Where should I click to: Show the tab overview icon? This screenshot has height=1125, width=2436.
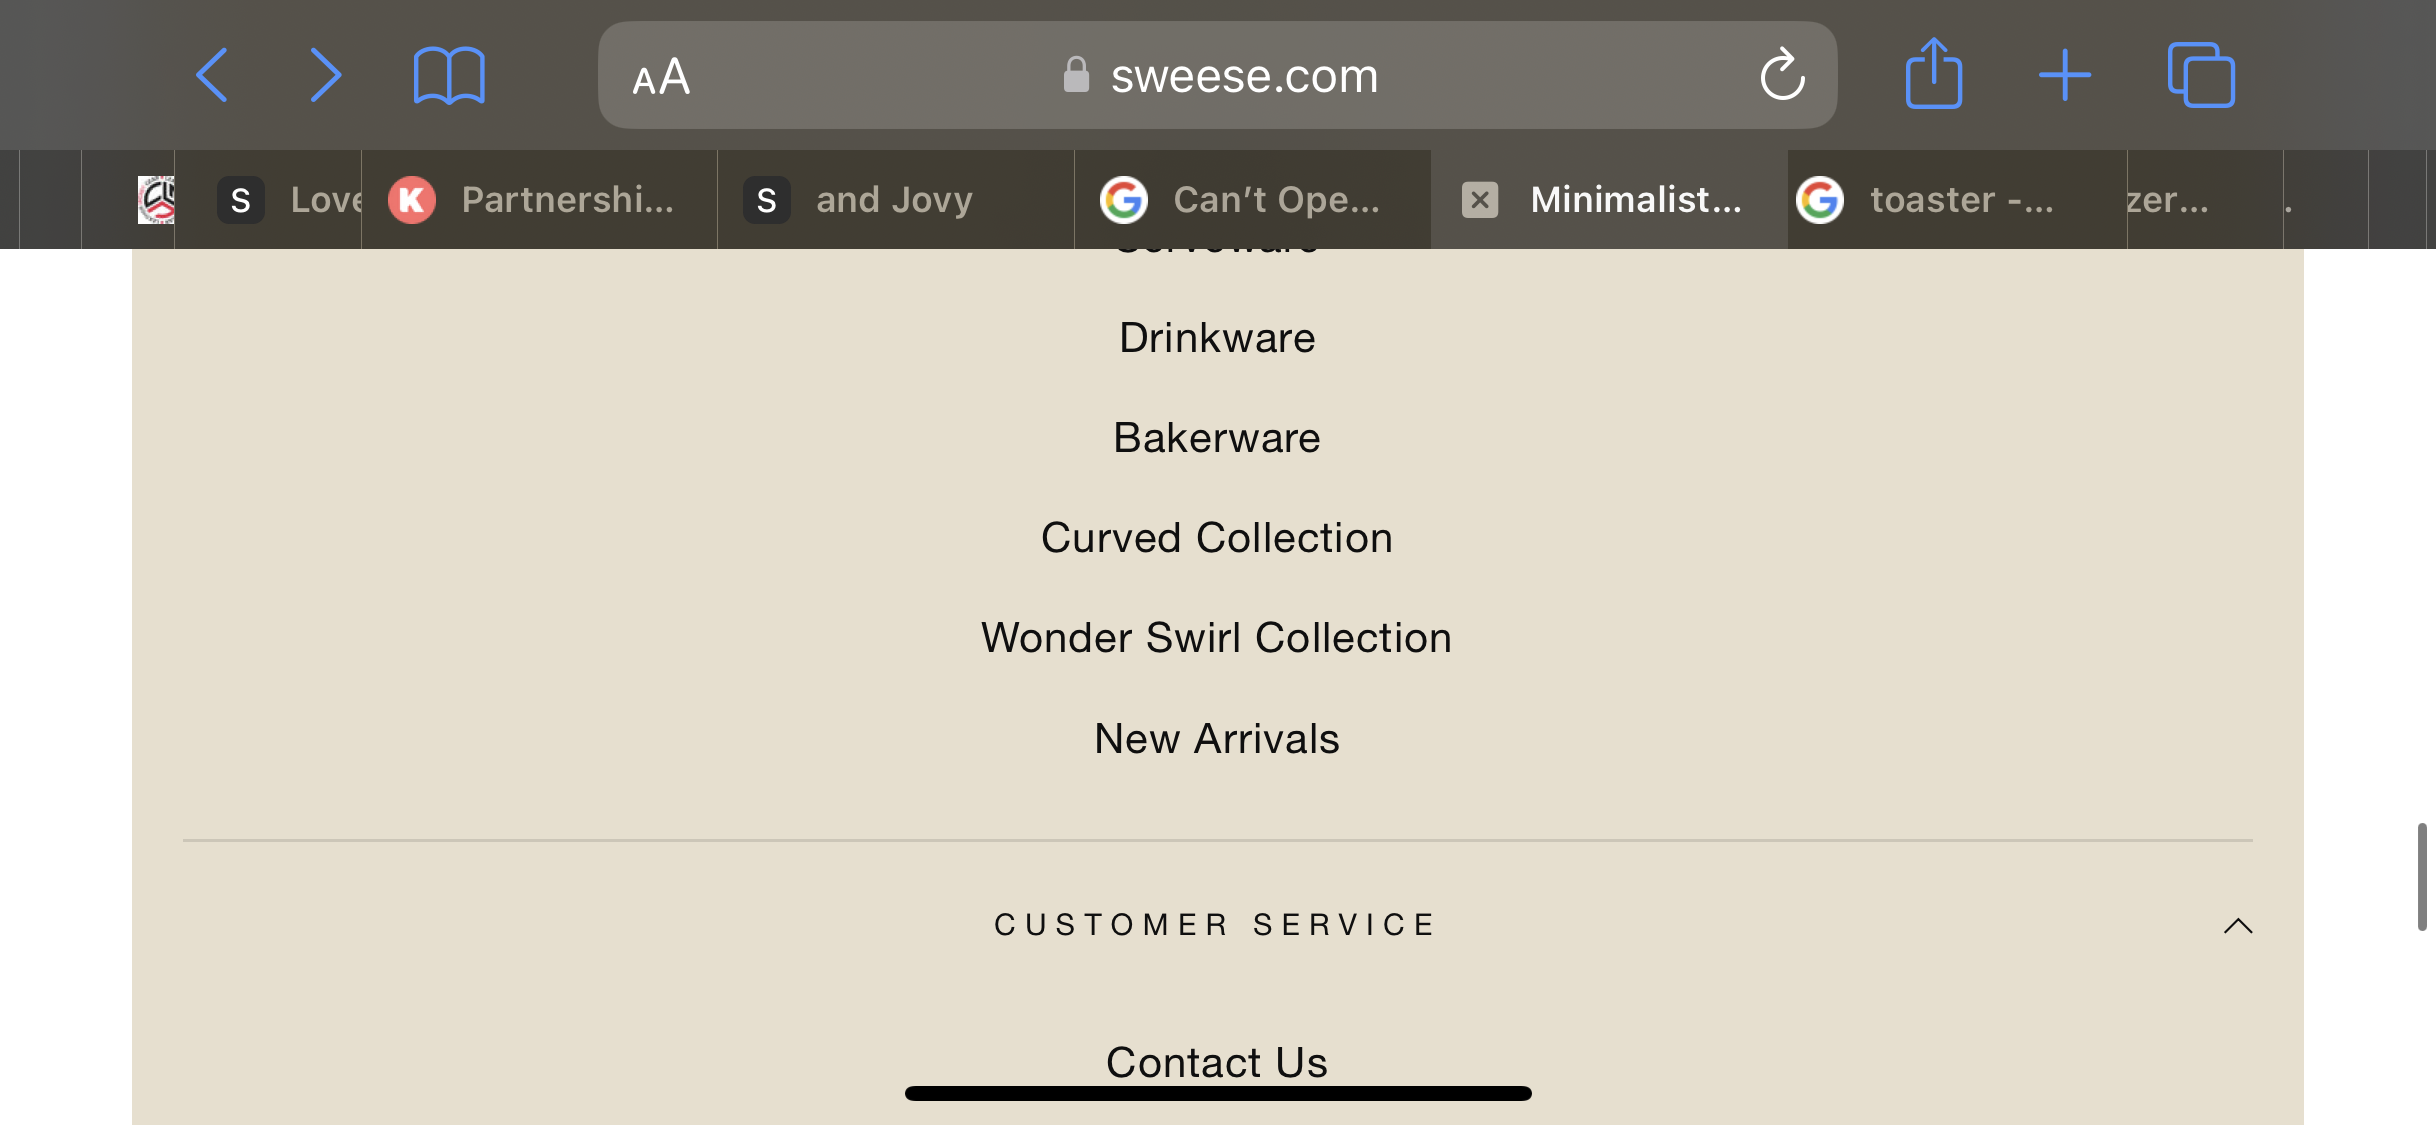(2201, 74)
